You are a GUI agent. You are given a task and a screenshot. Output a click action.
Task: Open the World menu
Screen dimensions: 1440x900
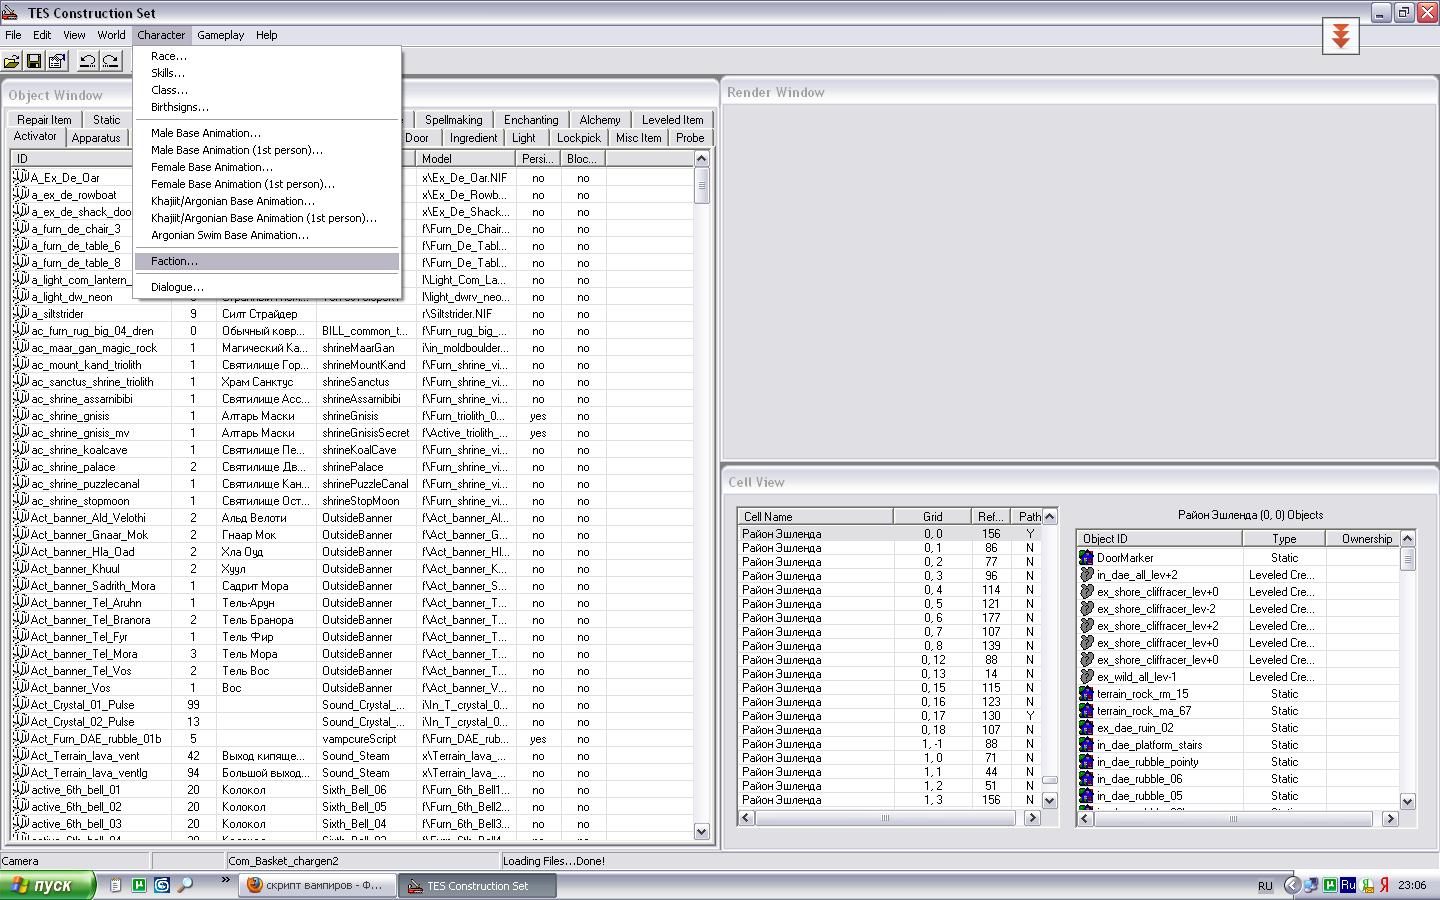111,35
